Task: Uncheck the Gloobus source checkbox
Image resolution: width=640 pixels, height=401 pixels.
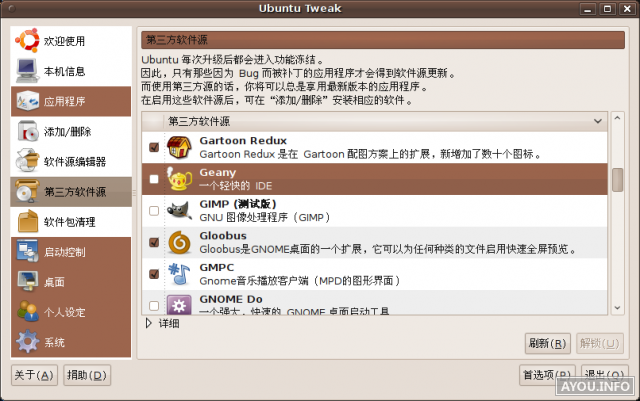Action: point(154,242)
